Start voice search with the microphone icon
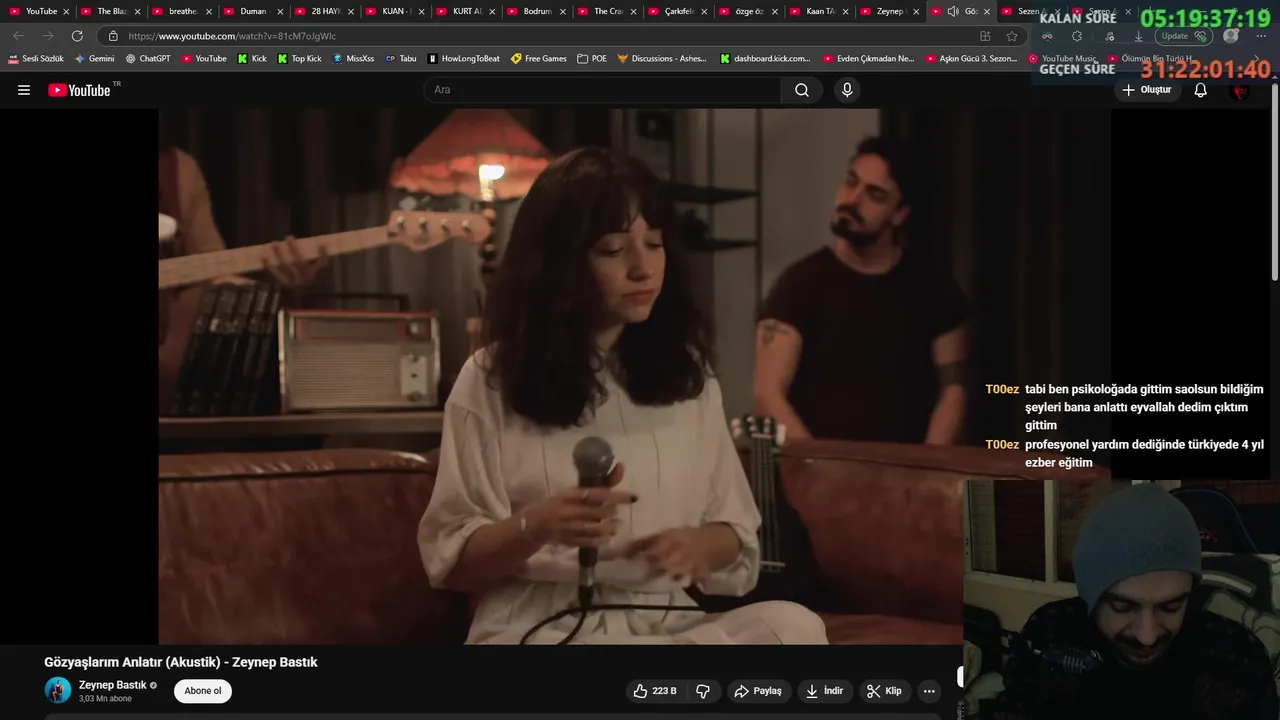The height and width of the screenshot is (720, 1280). (847, 90)
